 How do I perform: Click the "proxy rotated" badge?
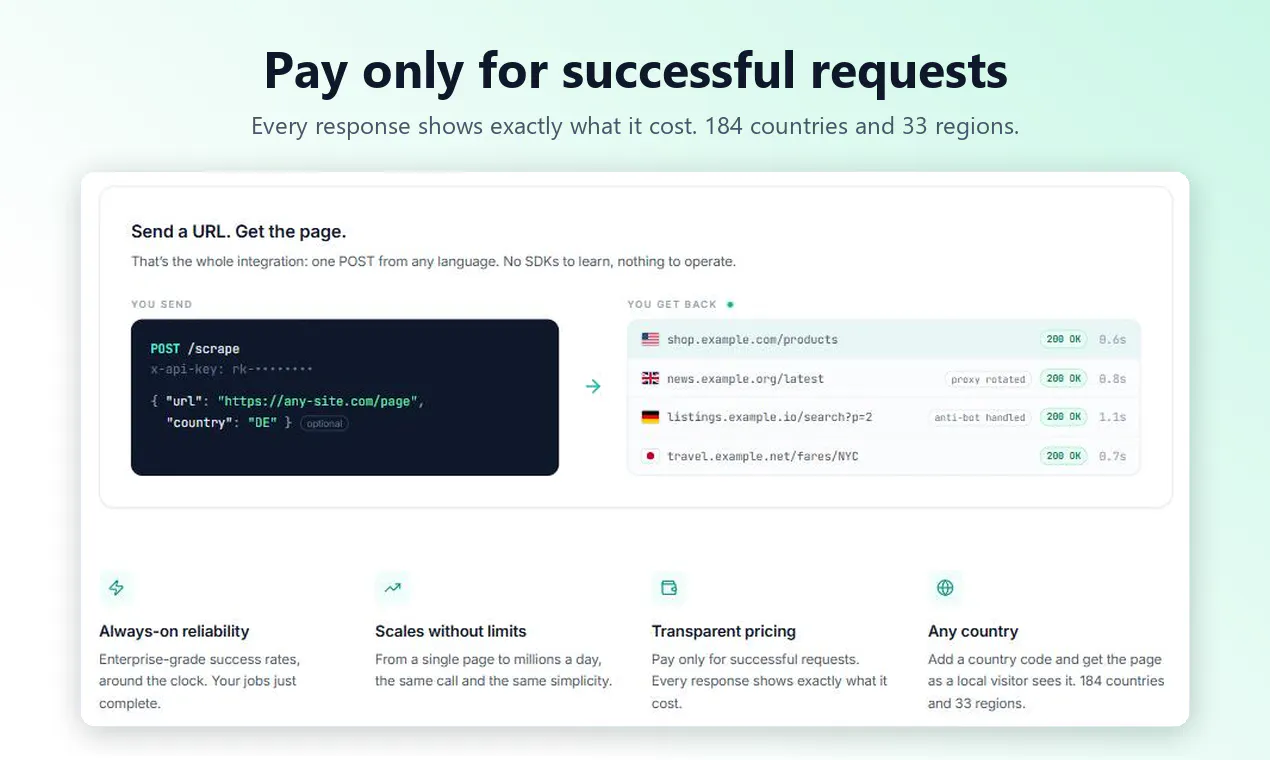coord(988,379)
